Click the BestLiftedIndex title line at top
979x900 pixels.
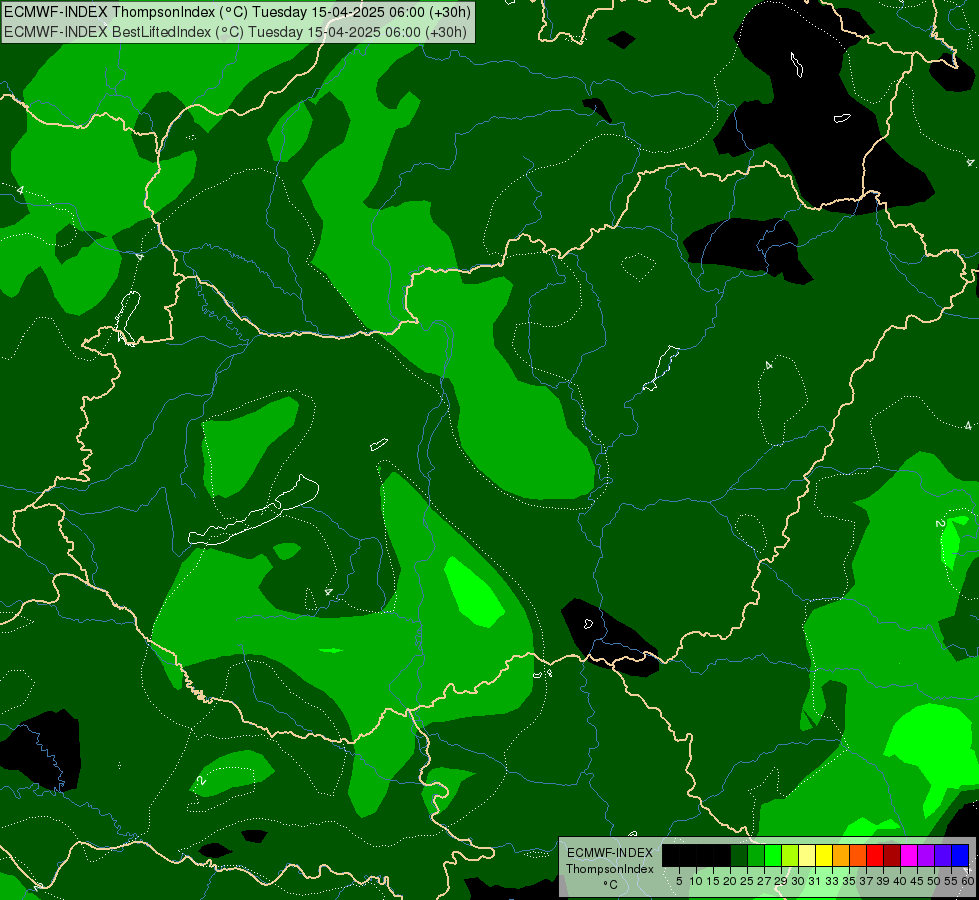(x=235, y=32)
